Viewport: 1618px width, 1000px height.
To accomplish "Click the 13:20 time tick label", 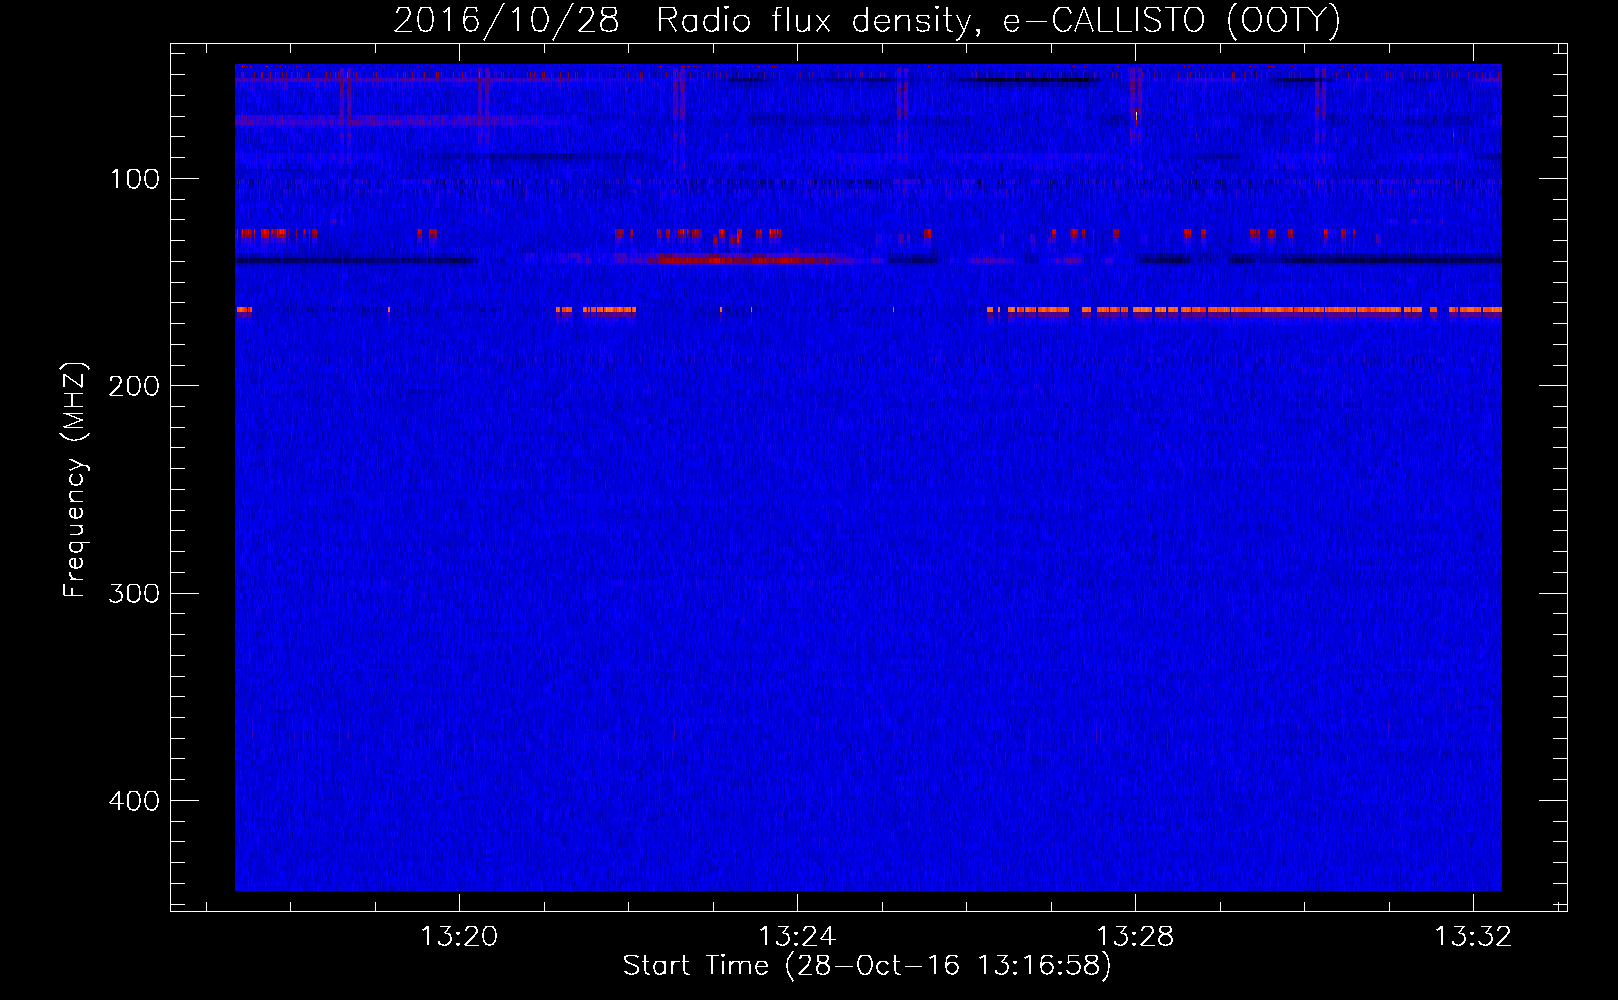I will (459, 936).
